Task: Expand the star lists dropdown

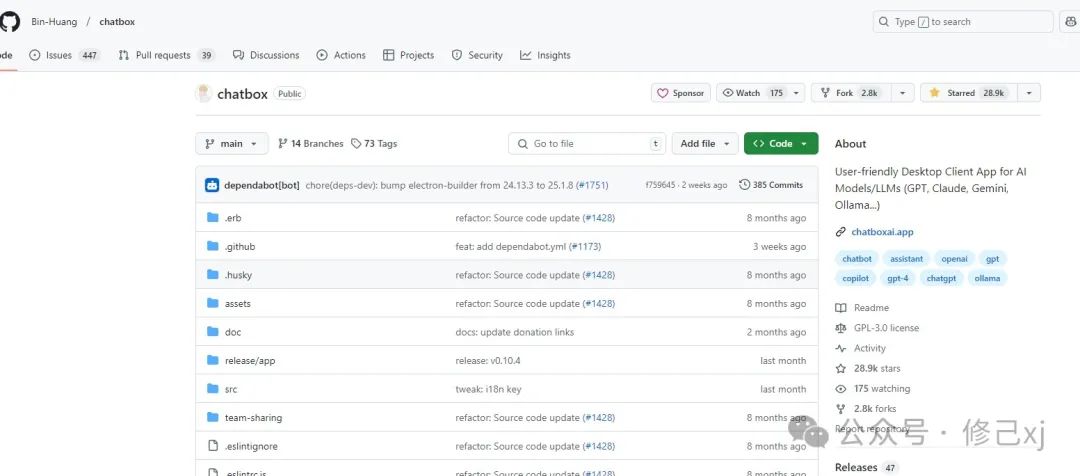Action: (x=1029, y=93)
